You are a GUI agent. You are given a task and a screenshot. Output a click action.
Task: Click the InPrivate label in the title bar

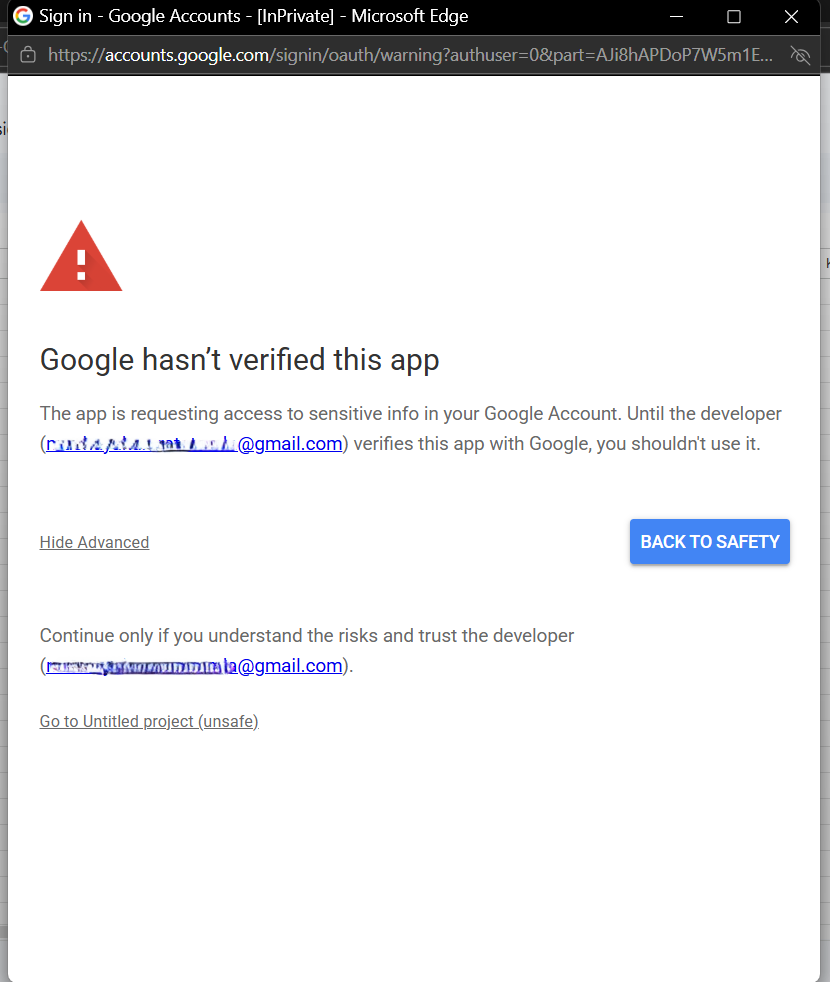[x=296, y=17]
